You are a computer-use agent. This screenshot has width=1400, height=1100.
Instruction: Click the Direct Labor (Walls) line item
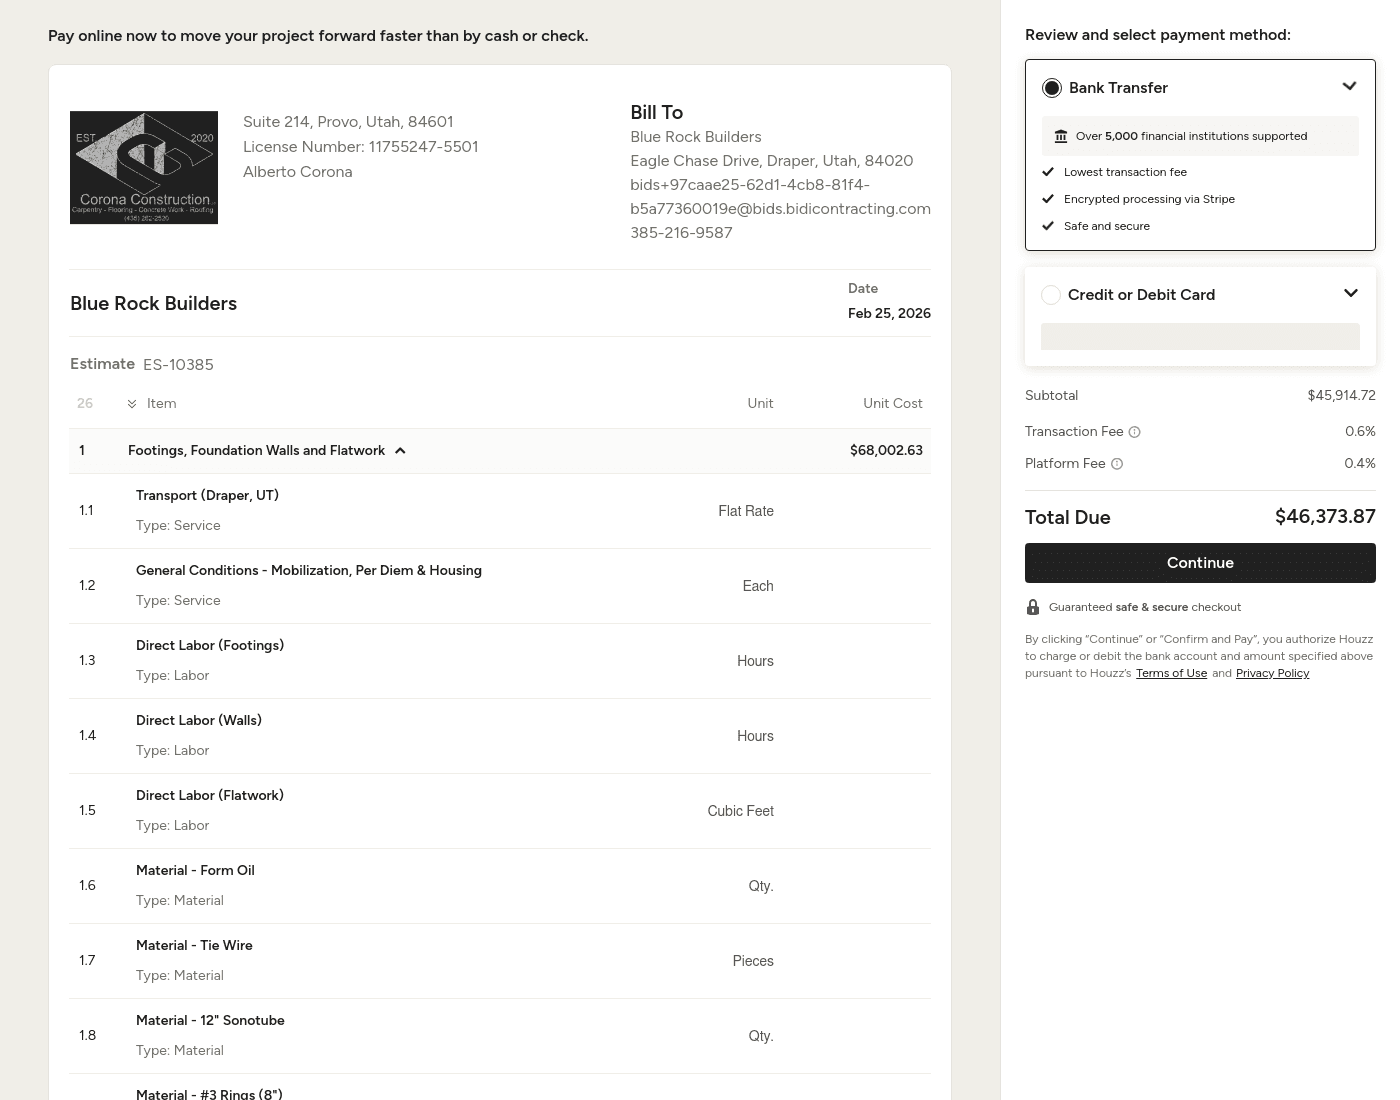(x=199, y=721)
